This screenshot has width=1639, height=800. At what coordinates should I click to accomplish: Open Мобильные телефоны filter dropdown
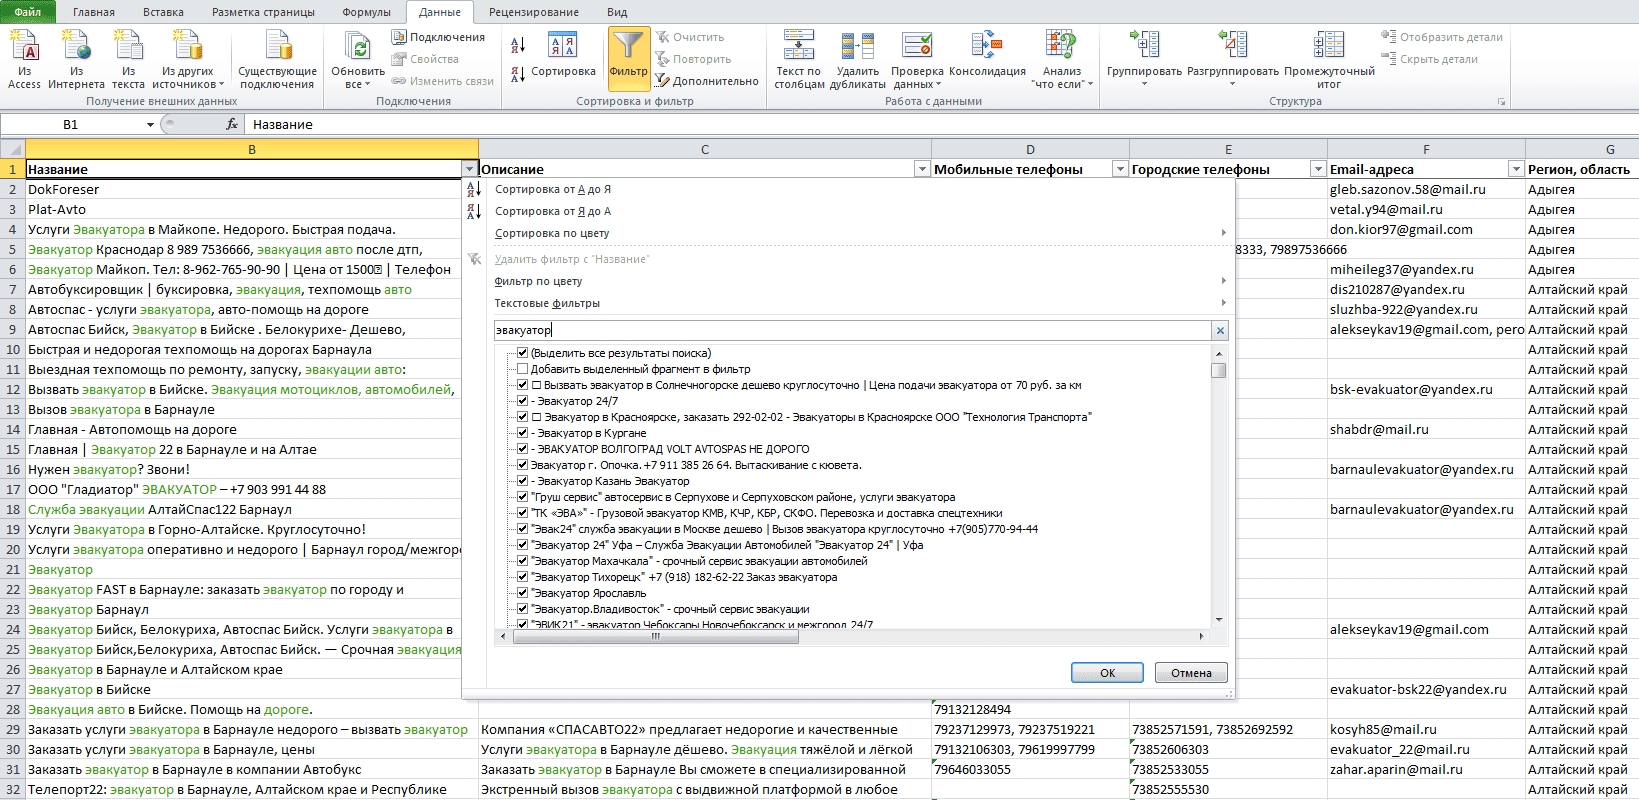point(1120,169)
